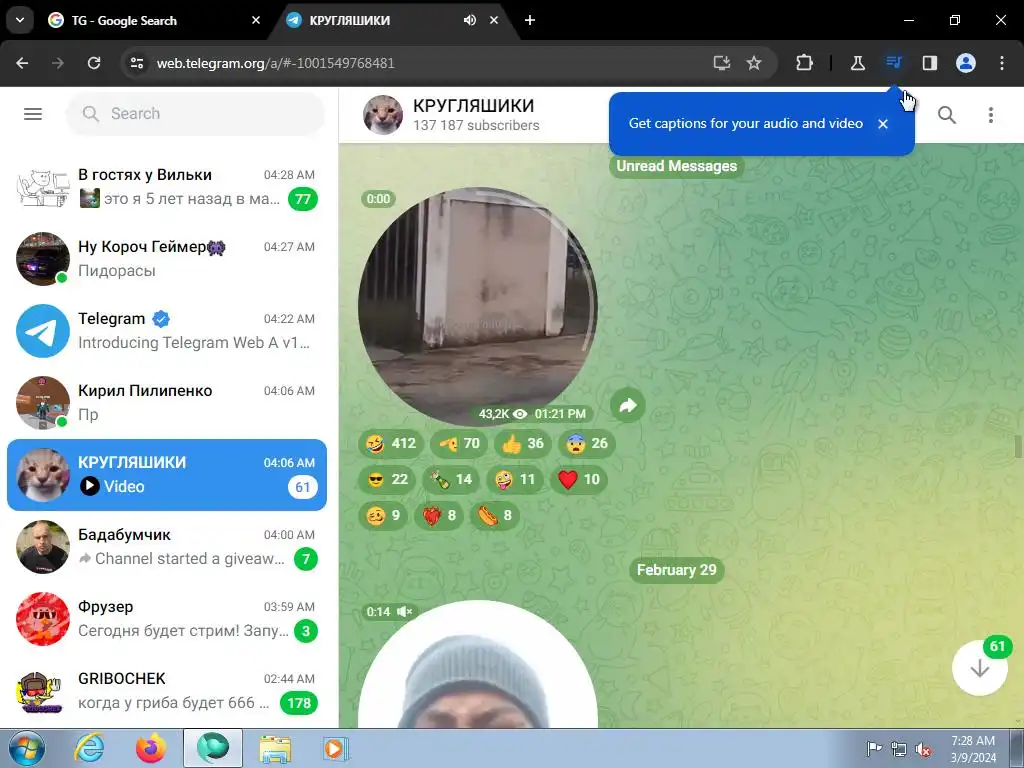This screenshot has width=1024, height=768.
Task: Launch Internet Explorer from taskbar
Action: [89, 749]
